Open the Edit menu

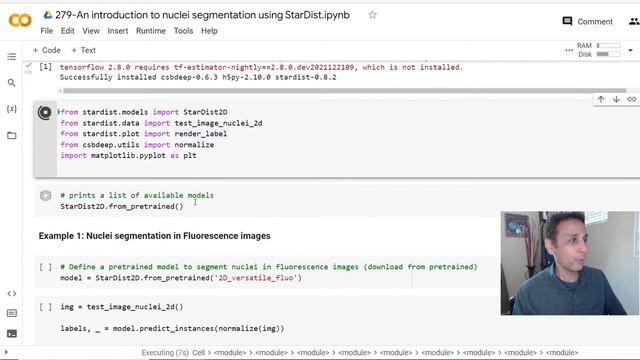67,31
